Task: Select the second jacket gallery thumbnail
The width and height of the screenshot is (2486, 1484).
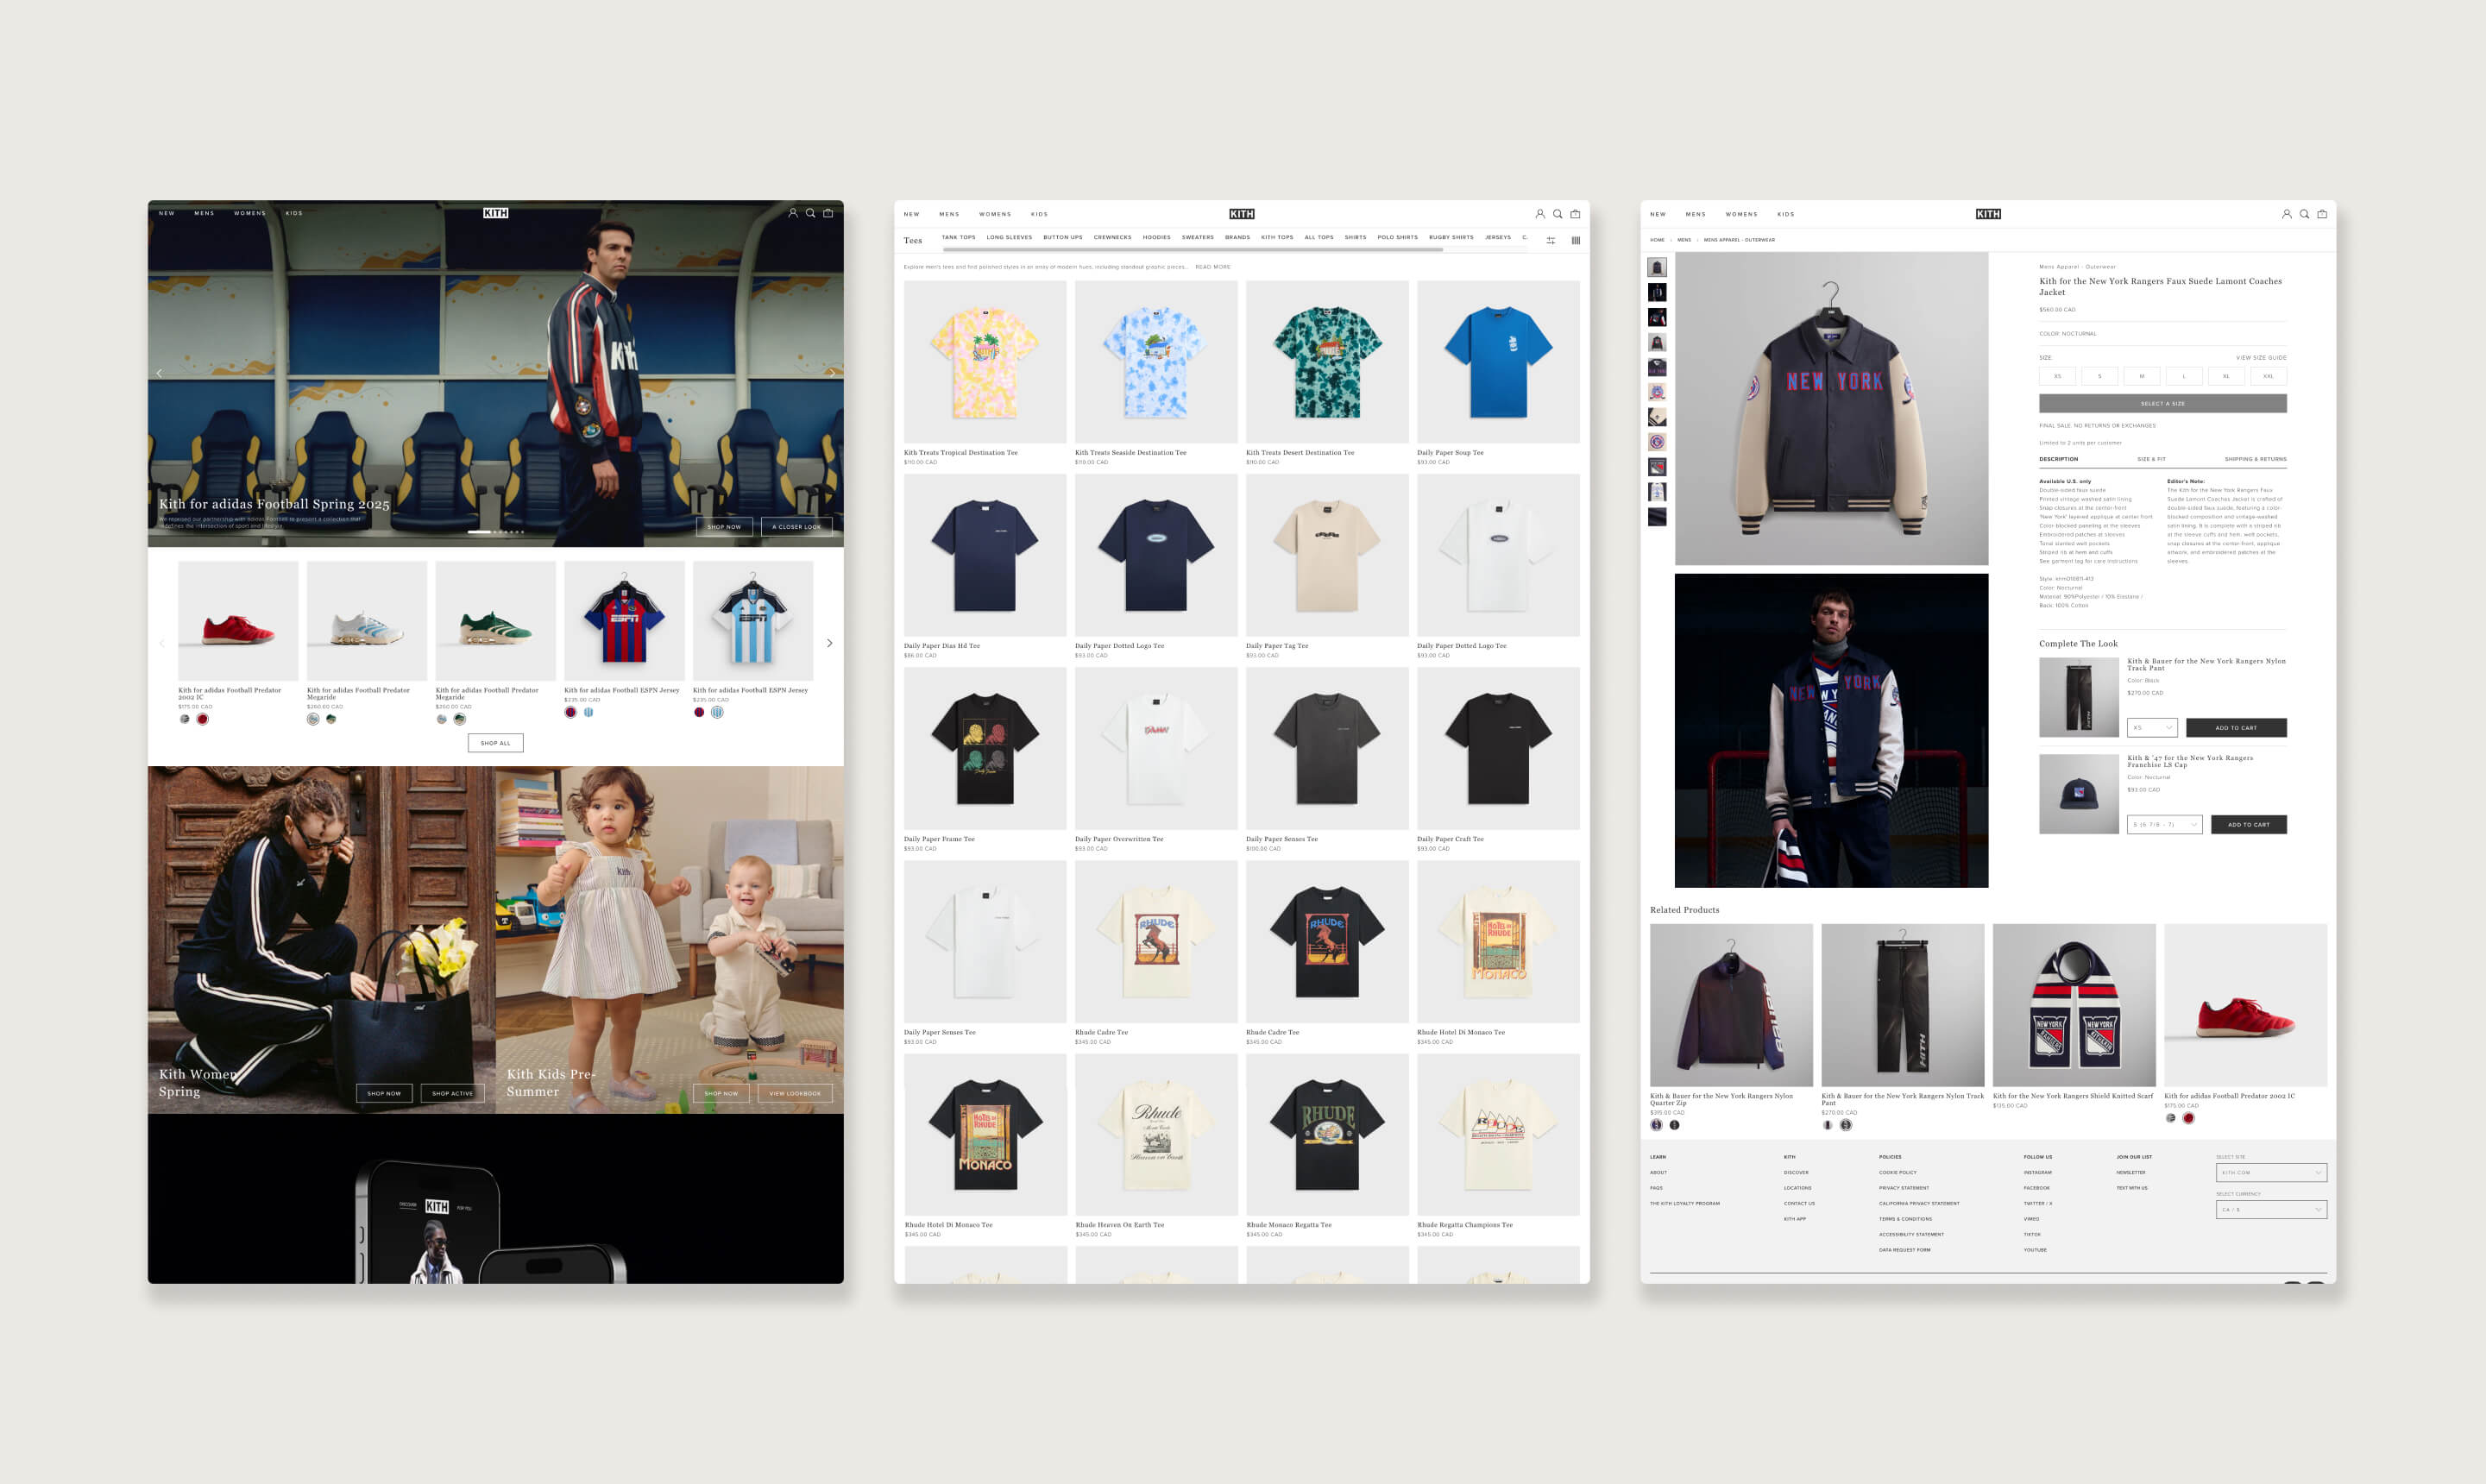Action: point(1657,292)
